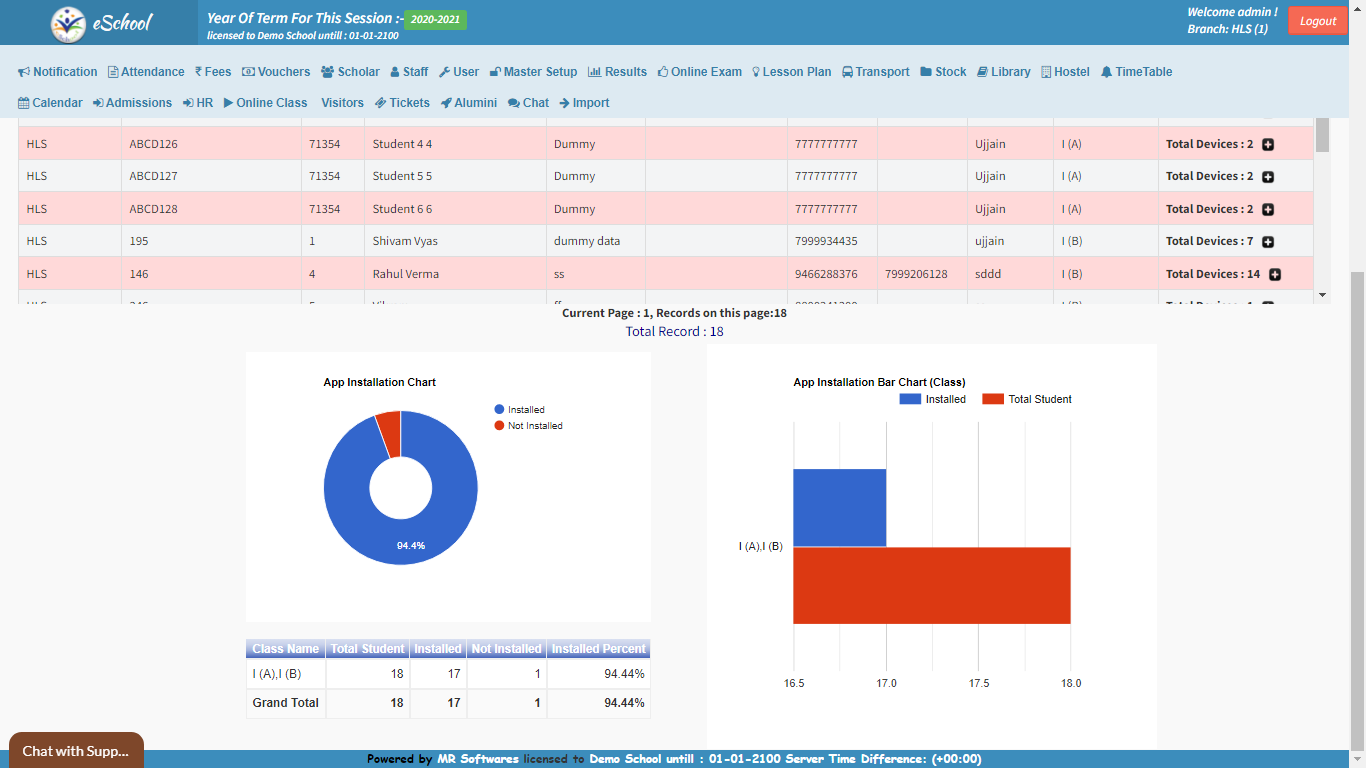Open the Notification megaphone menu
The width and height of the screenshot is (1366, 768).
(58, 72)
